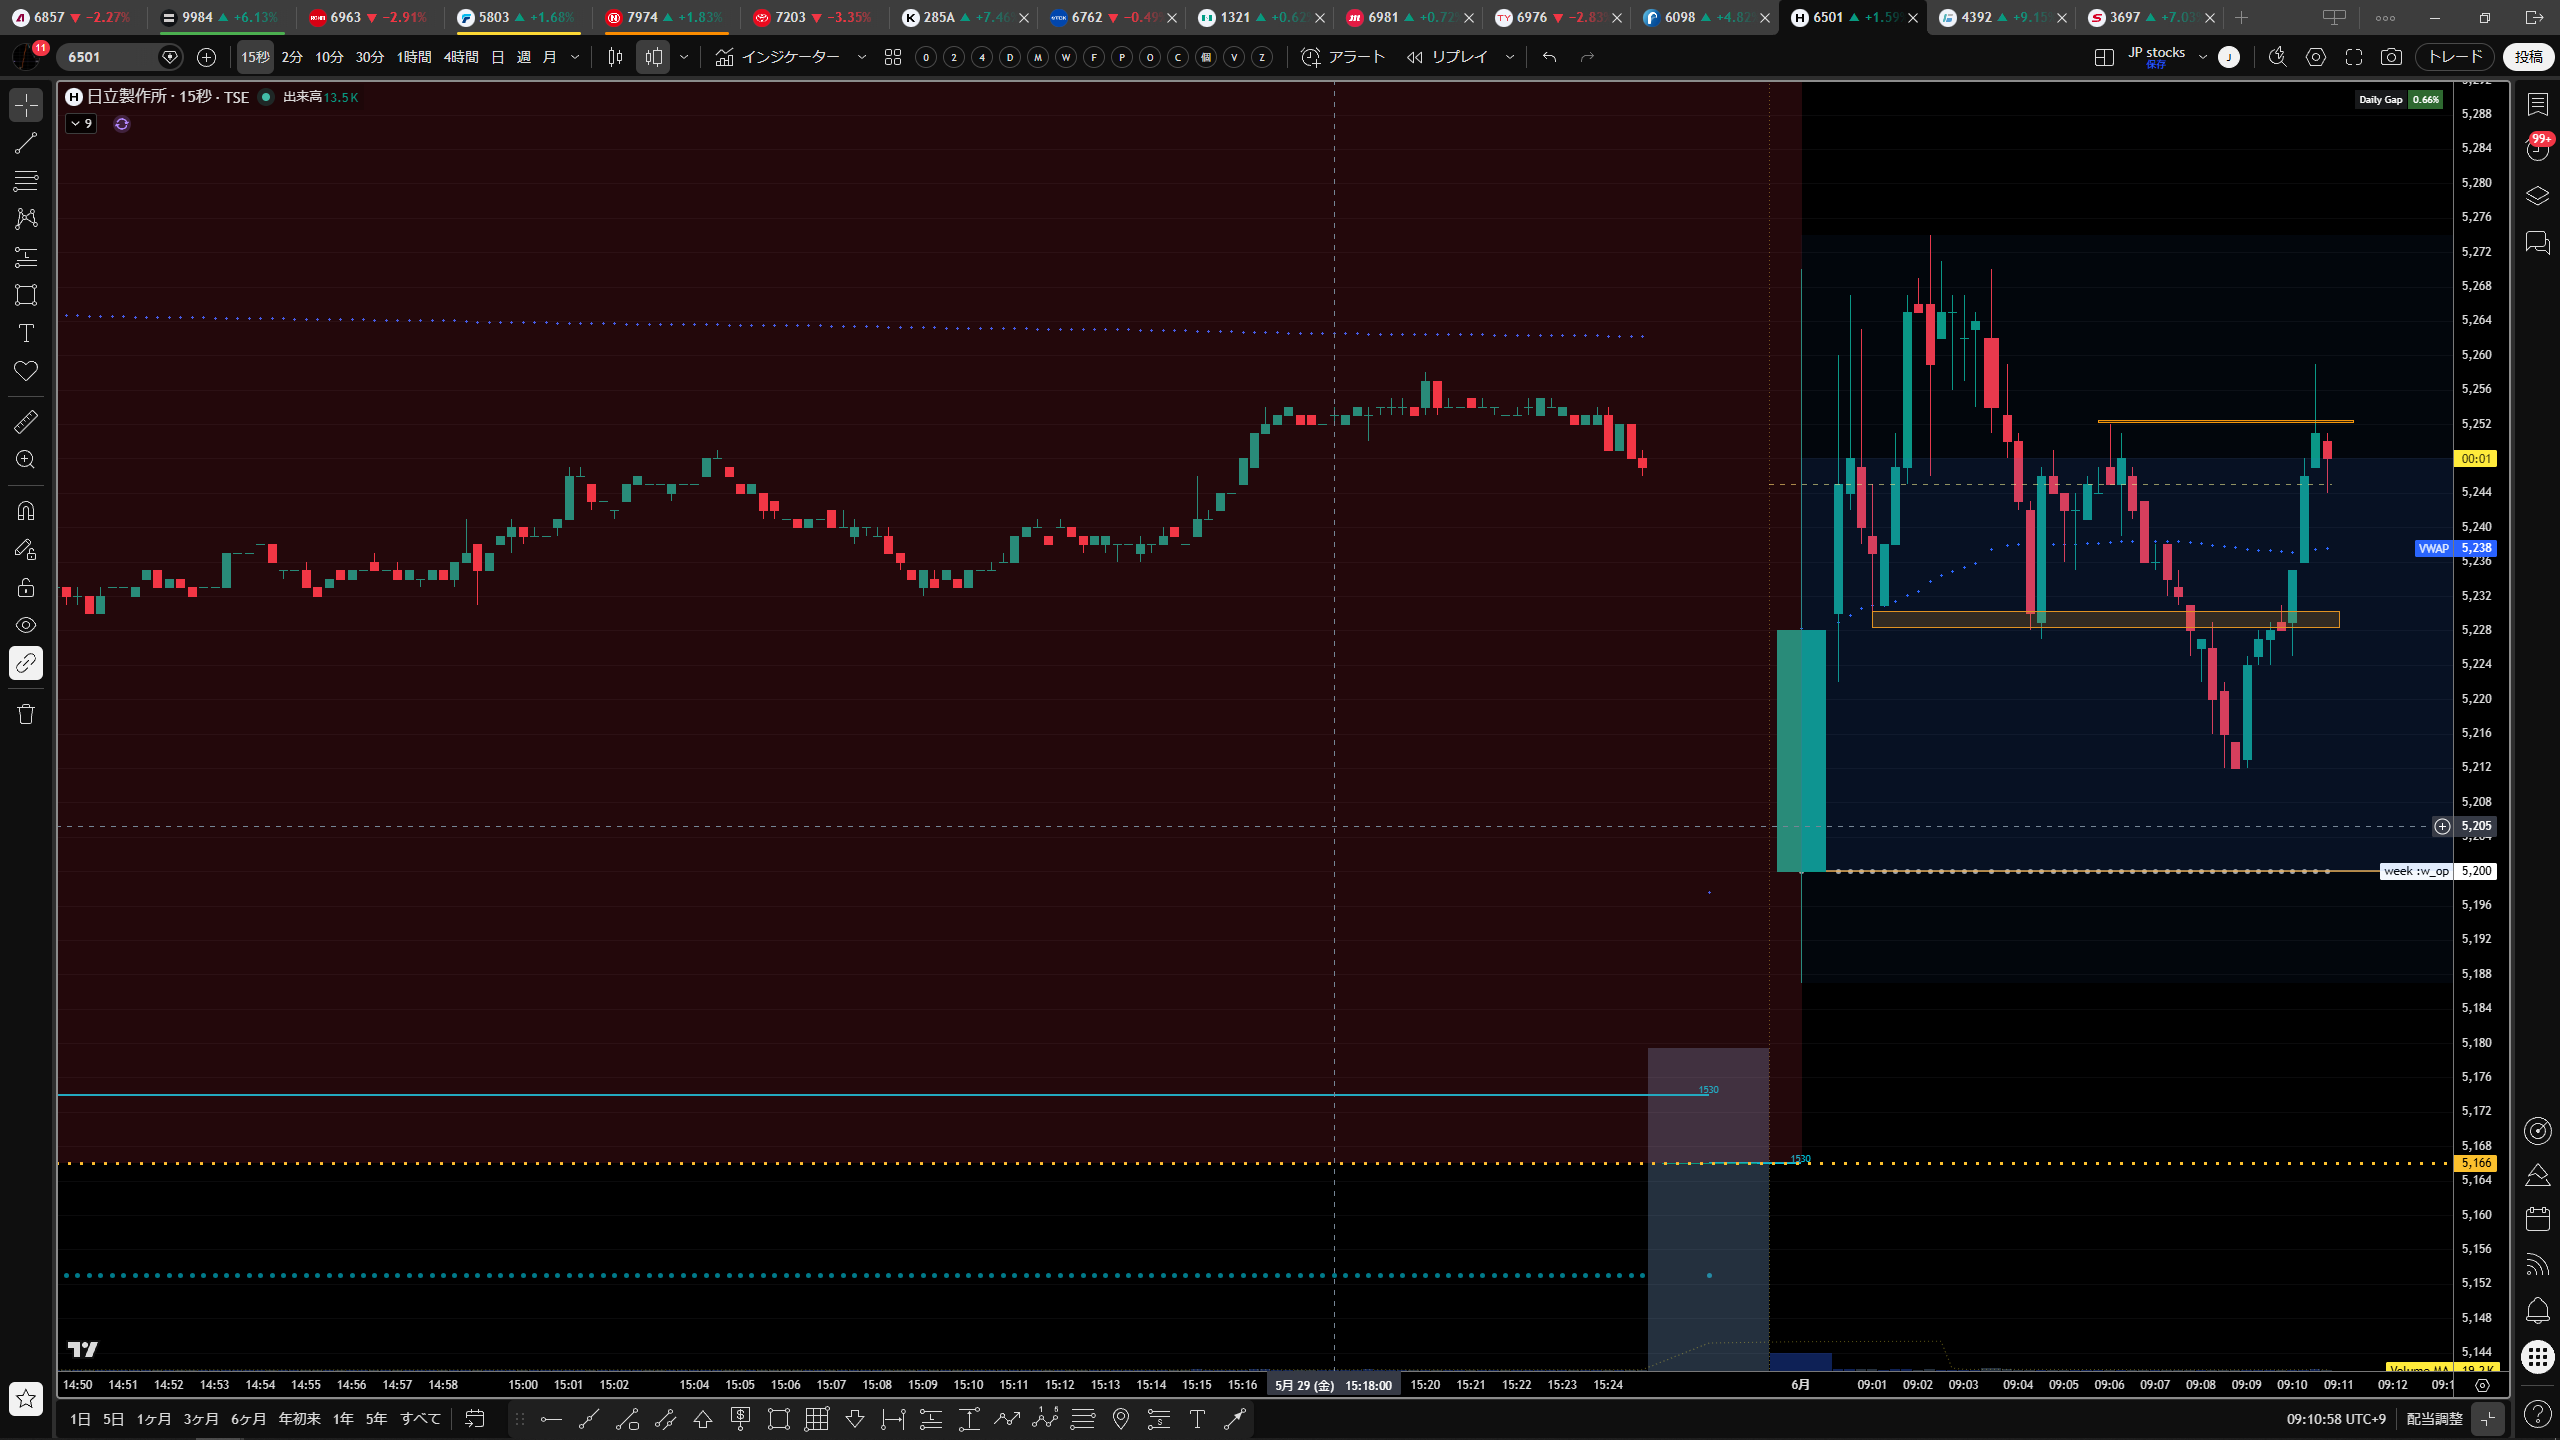Switch to the 6098 browser tab
Viewport: 2560px width, 1440px height.
click(1703, 17)
